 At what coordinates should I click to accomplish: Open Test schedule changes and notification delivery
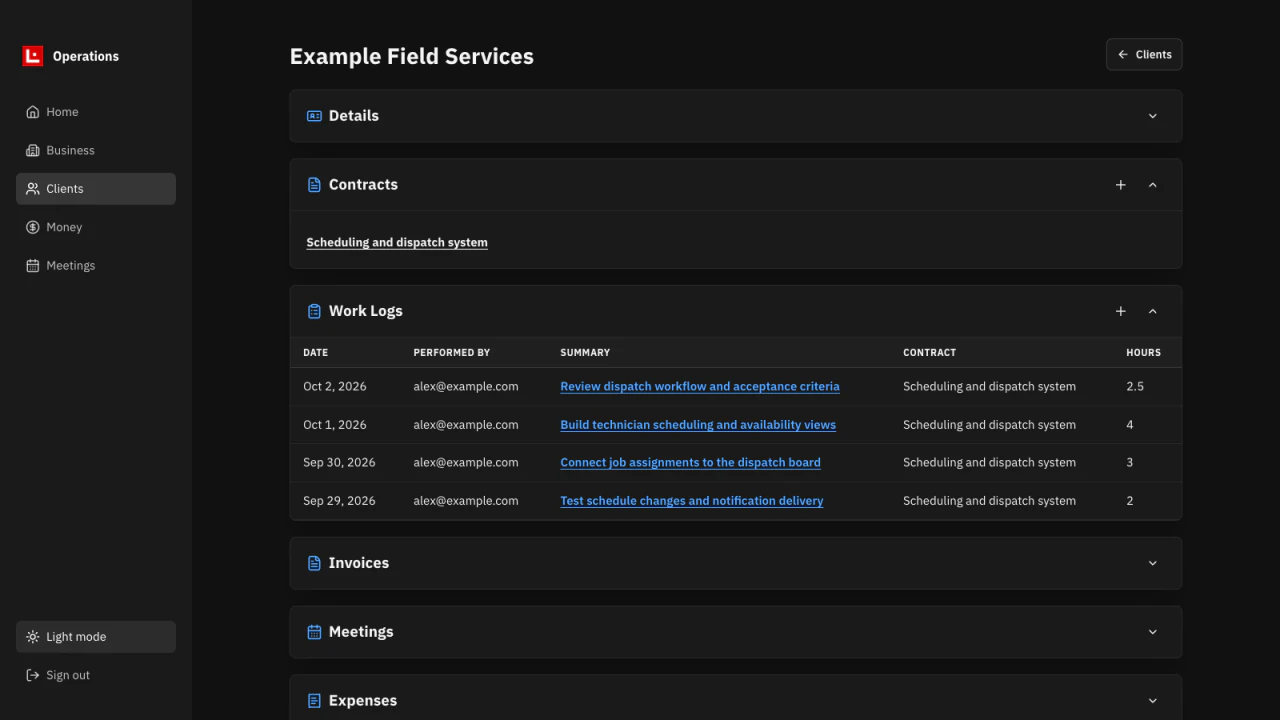tap(692, 501)
